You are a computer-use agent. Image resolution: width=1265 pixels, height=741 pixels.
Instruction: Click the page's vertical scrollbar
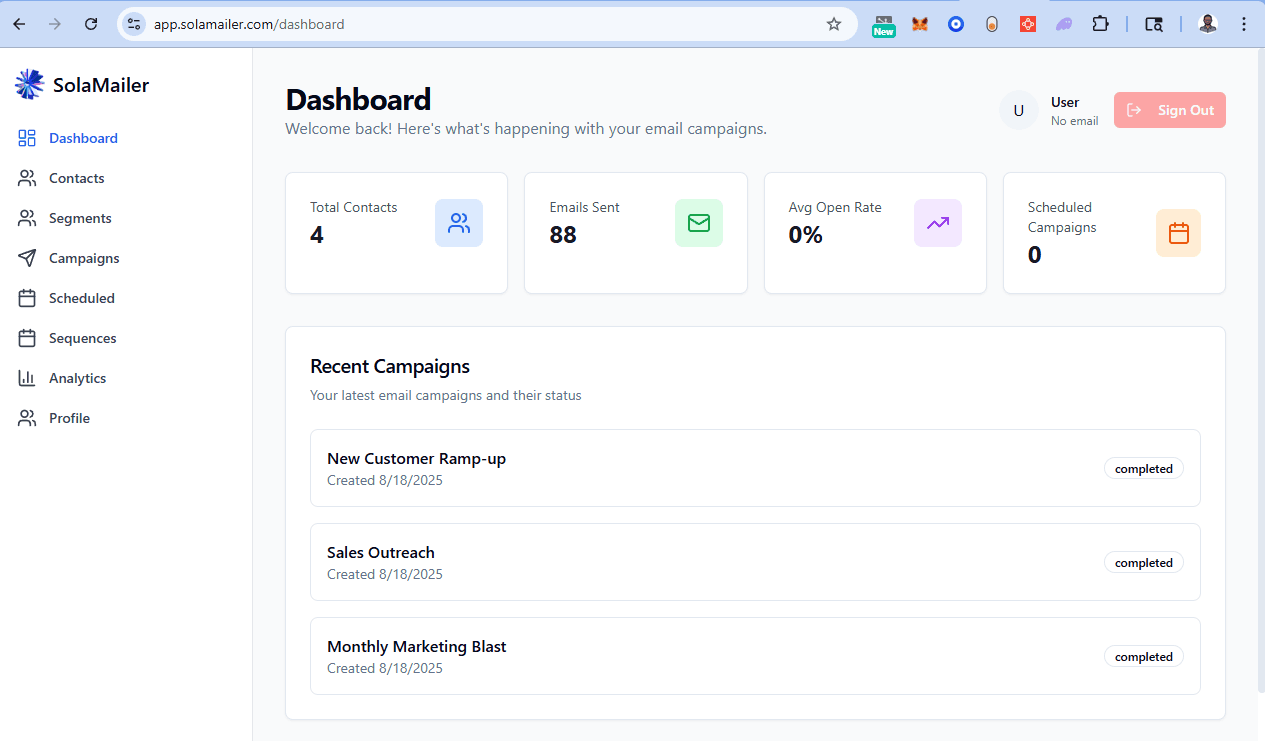click(1259, 370)
